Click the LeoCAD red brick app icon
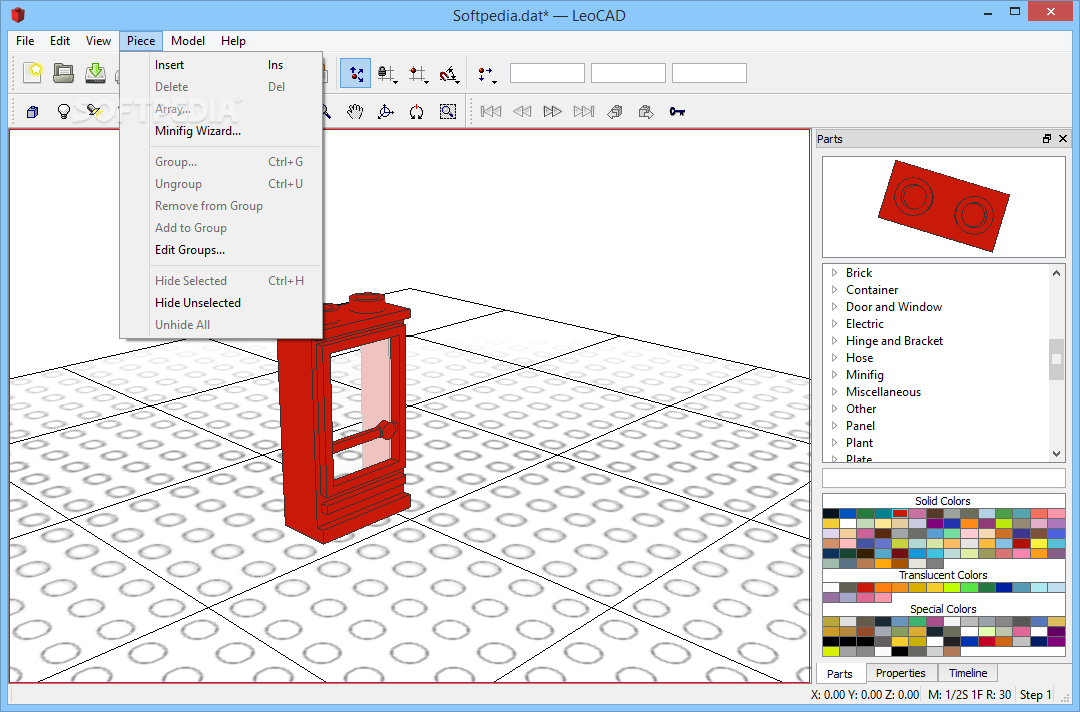1080x712 pixels. tap(18, 14)
